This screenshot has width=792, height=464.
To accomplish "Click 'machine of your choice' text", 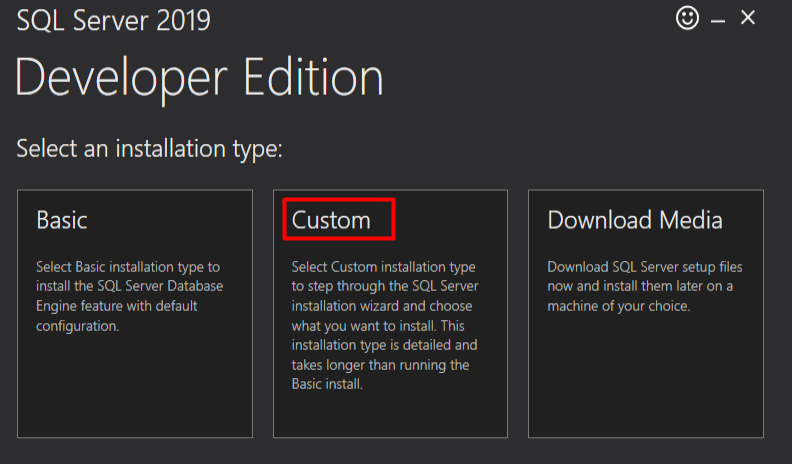I will [x=618, y=306].
